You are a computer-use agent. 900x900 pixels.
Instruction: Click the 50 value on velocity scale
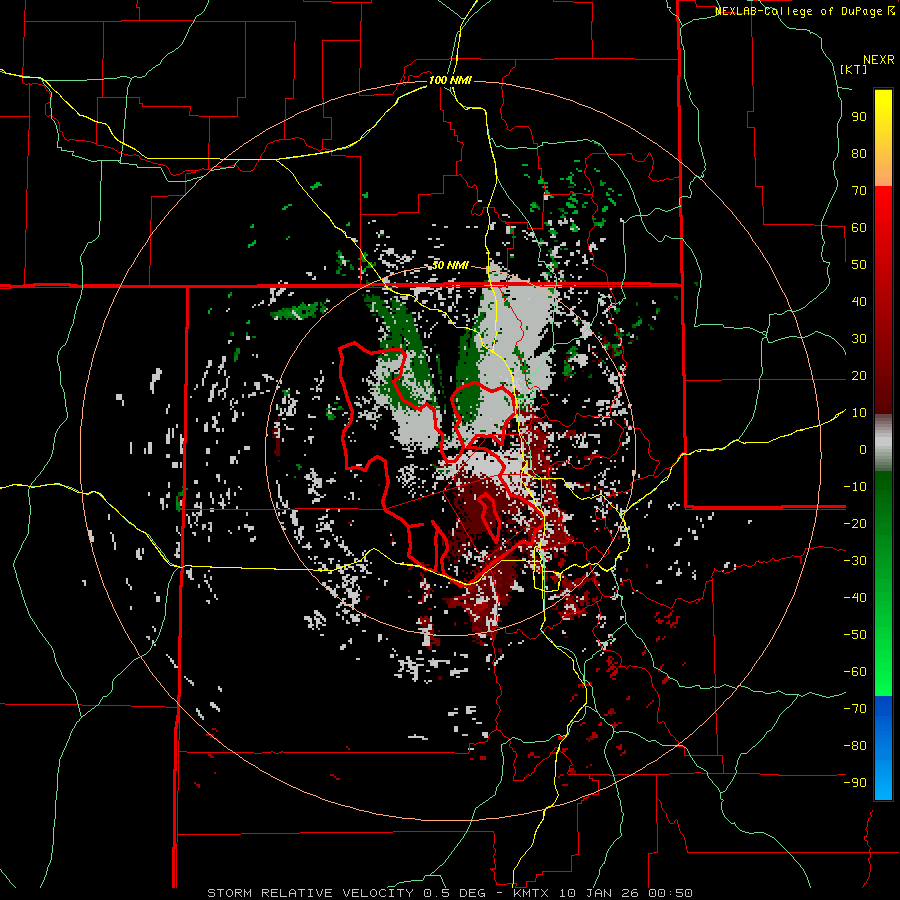point(859,265)
